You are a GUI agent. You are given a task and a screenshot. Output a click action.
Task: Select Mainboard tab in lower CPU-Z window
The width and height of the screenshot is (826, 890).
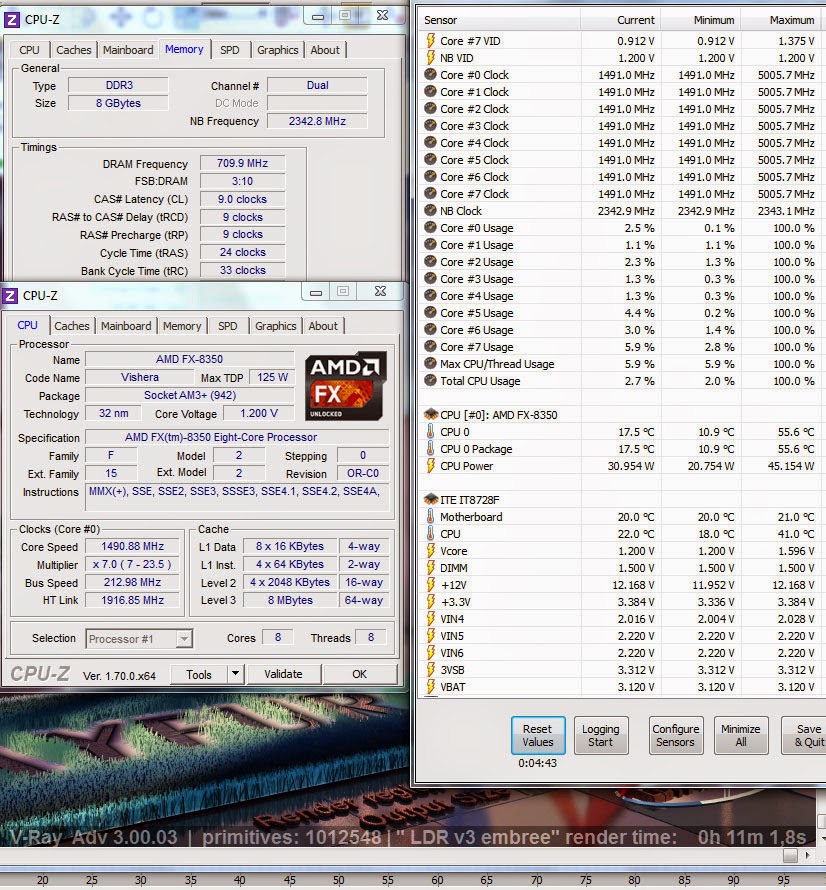pyautogui.click(x=126, y=326)
